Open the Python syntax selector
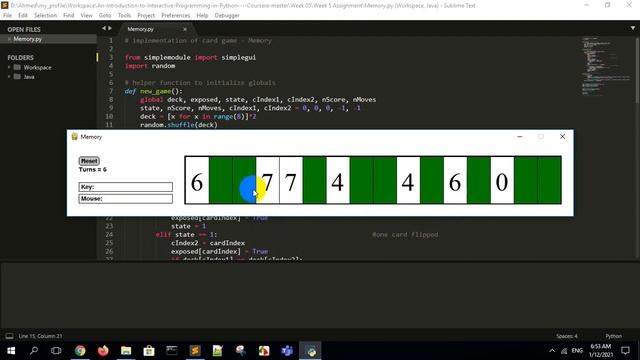Viewport: 640px width, 360px height. click(613, 336)
